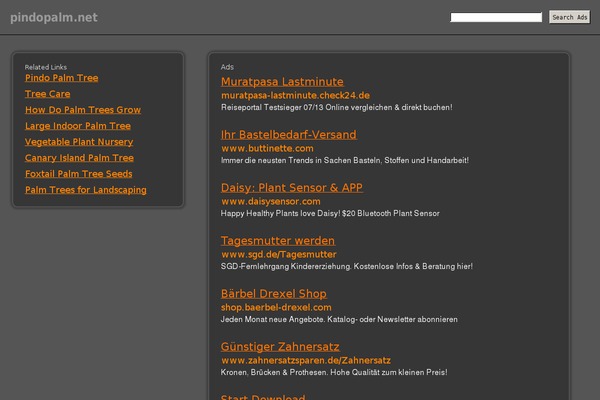
Task: Follow the Foxtail Palm Tree Seeds link
Action: click(x=78, y=174)
